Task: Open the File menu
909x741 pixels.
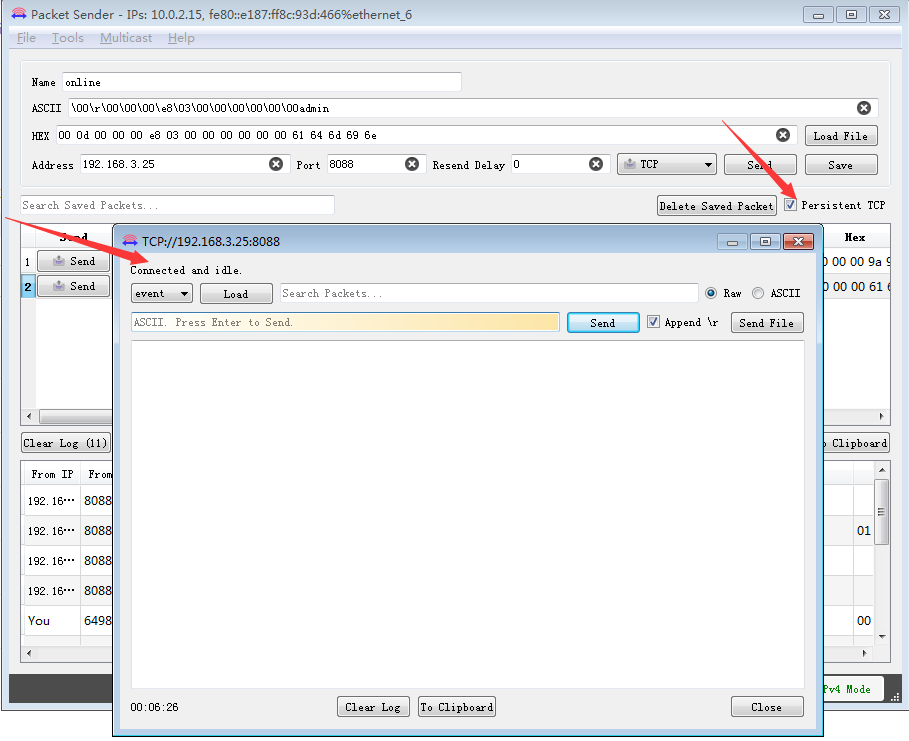Action: [26, 38]
